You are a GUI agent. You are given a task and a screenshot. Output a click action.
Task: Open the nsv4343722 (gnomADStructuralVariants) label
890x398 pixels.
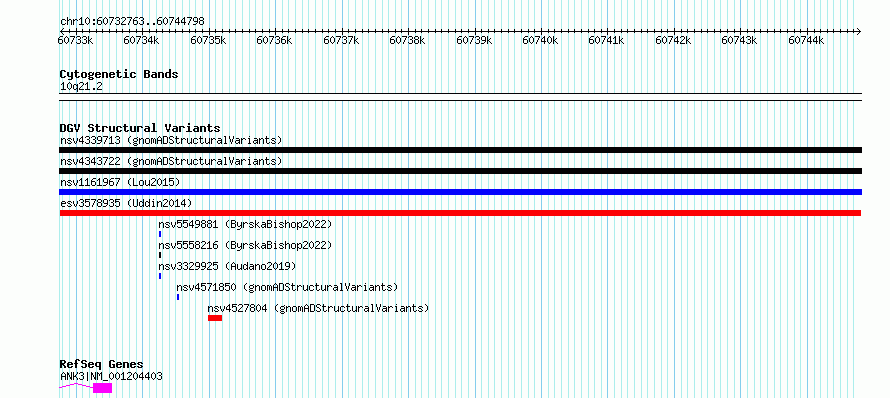[x=171, y=161]
